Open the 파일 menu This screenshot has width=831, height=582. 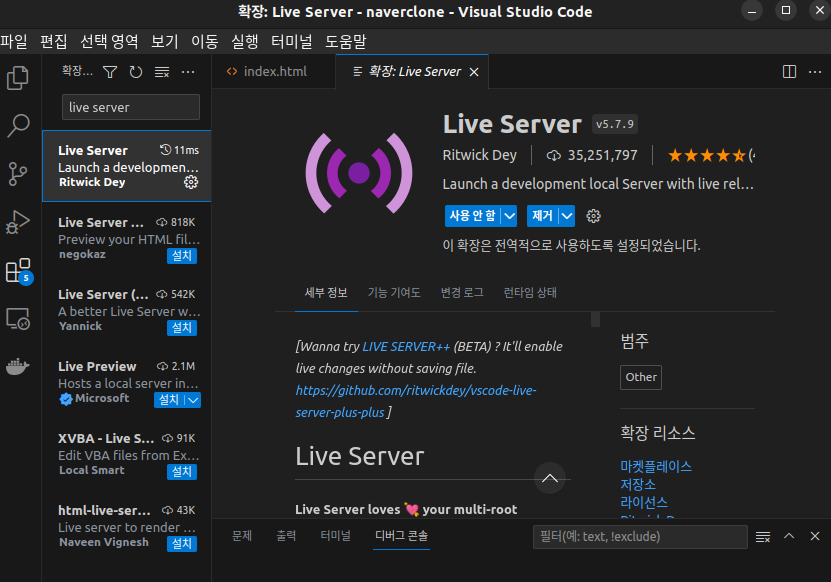14,41
